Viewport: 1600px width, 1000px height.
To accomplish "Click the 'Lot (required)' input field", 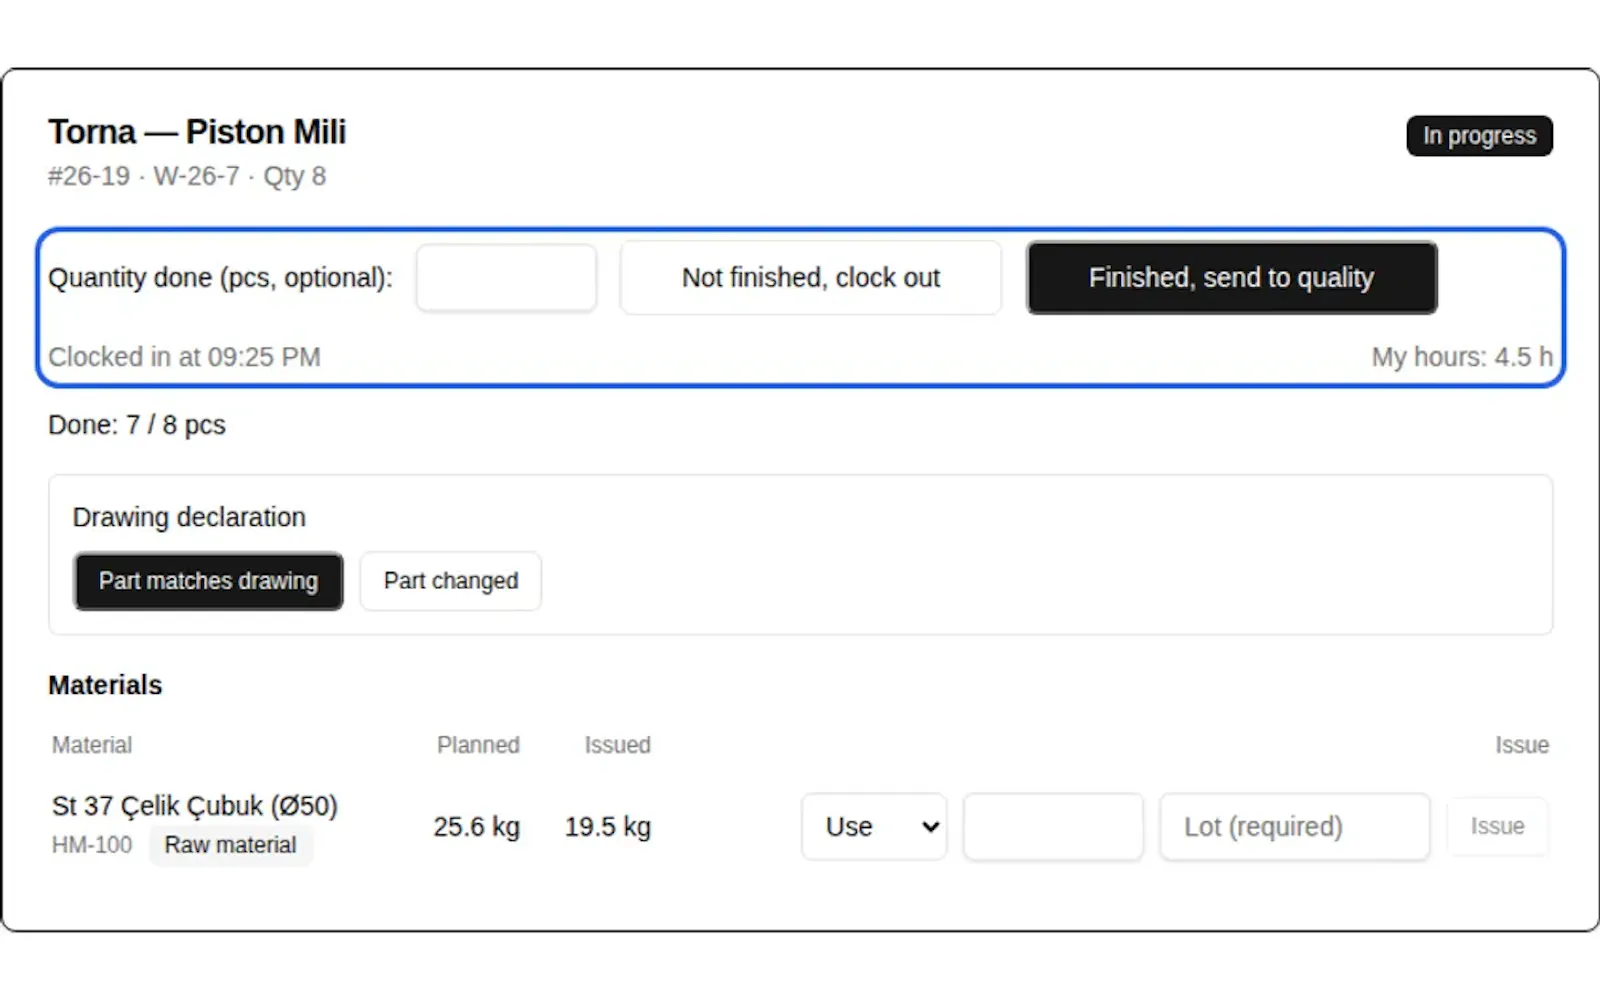I will pyautogui.click(x=1295, y=827).
